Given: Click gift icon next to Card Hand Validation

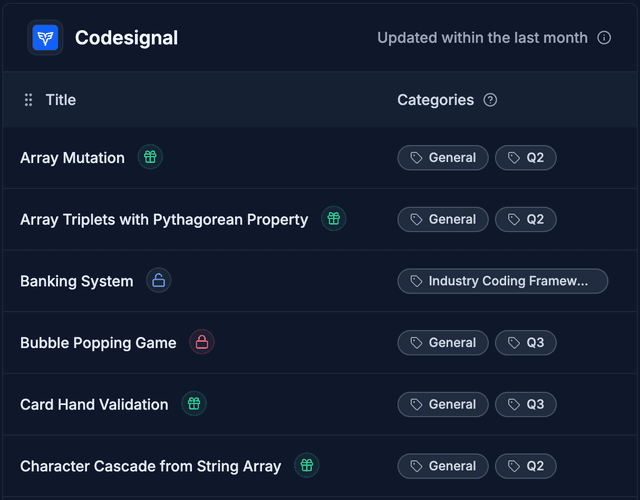Looking at the screenshot, I should [193, 404].
